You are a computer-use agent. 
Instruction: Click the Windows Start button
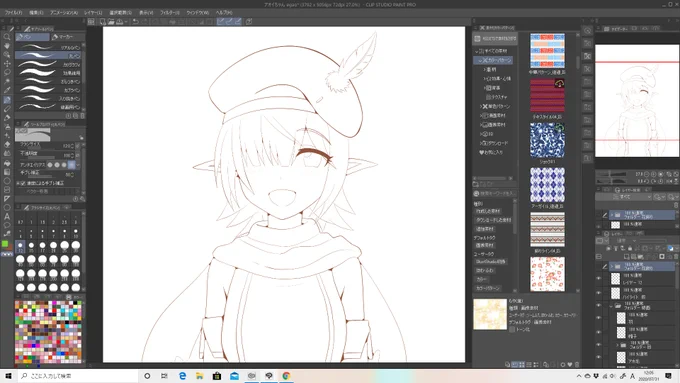coord(8,376)
